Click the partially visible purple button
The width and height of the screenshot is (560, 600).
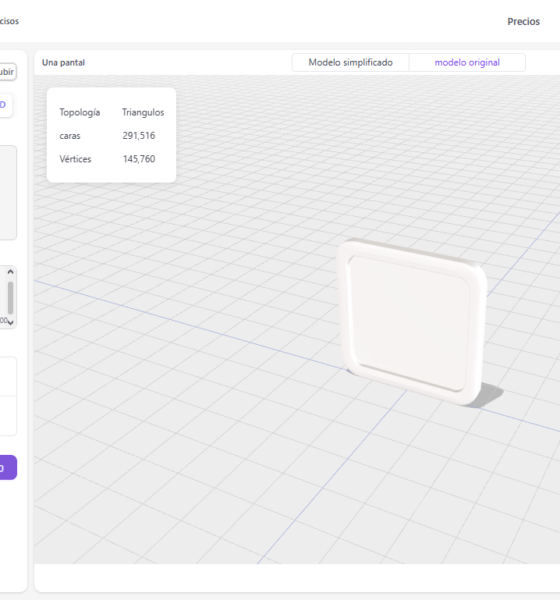[8, 467]
